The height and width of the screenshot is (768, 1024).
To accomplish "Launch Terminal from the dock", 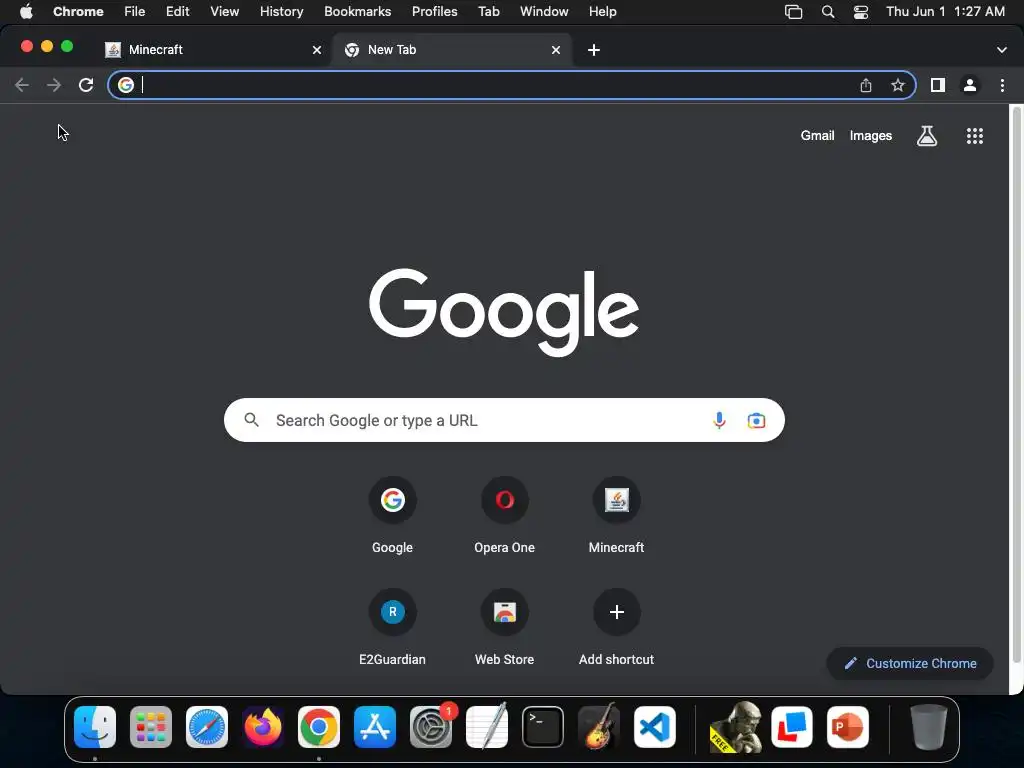I will 543,727.
